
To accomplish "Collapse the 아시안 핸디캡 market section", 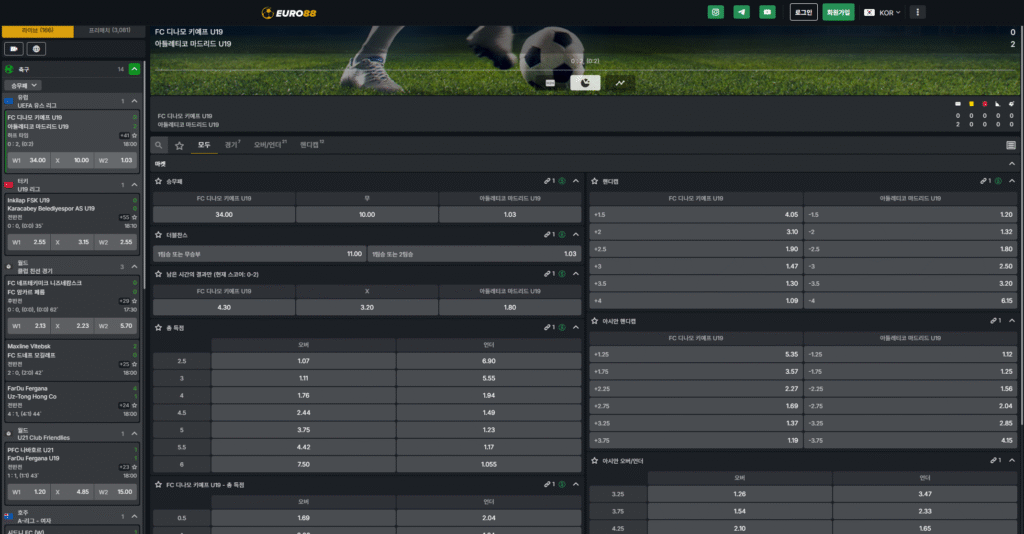I will (x=1011, y=321).
